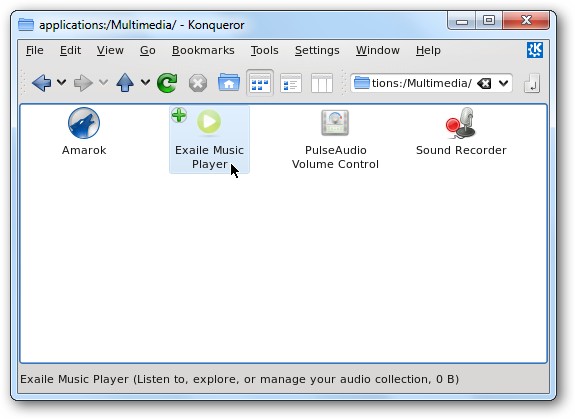Screen dimensions: 575x419
Task: Minimize the Konqueror window
Action: click(x=462, y=21)
